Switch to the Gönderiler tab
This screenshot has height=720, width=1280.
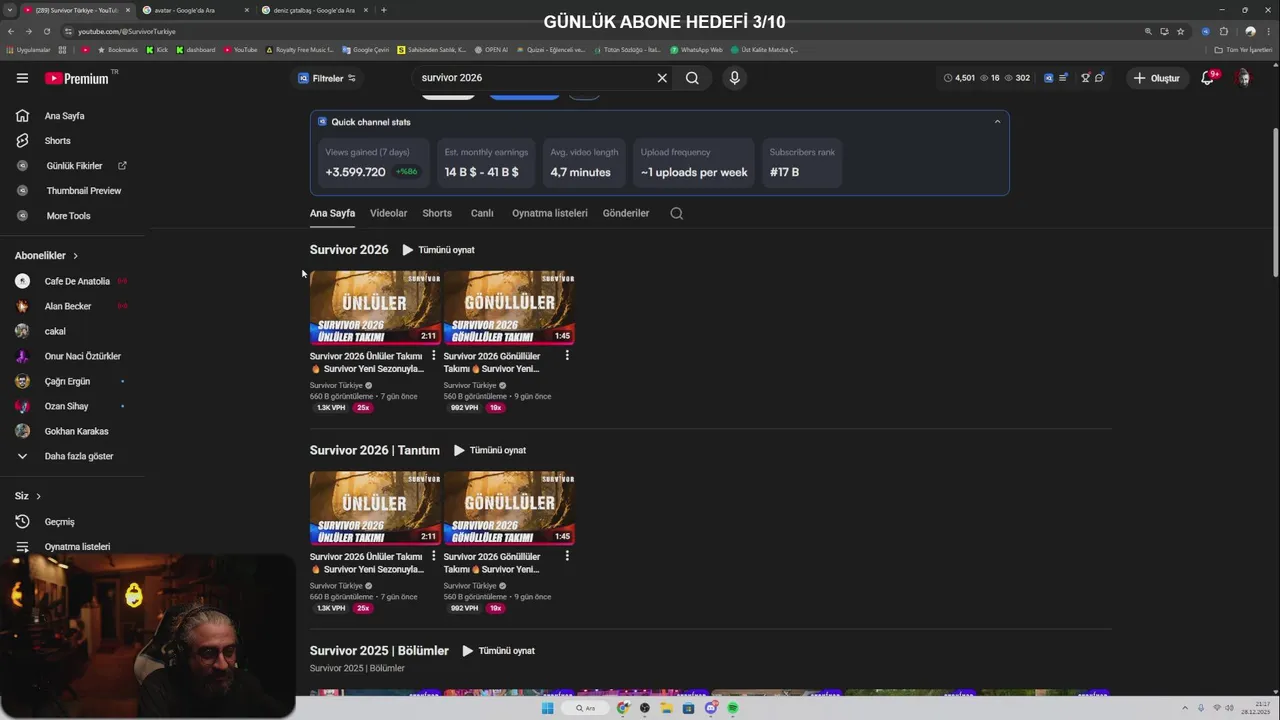(x=626, y=213)
